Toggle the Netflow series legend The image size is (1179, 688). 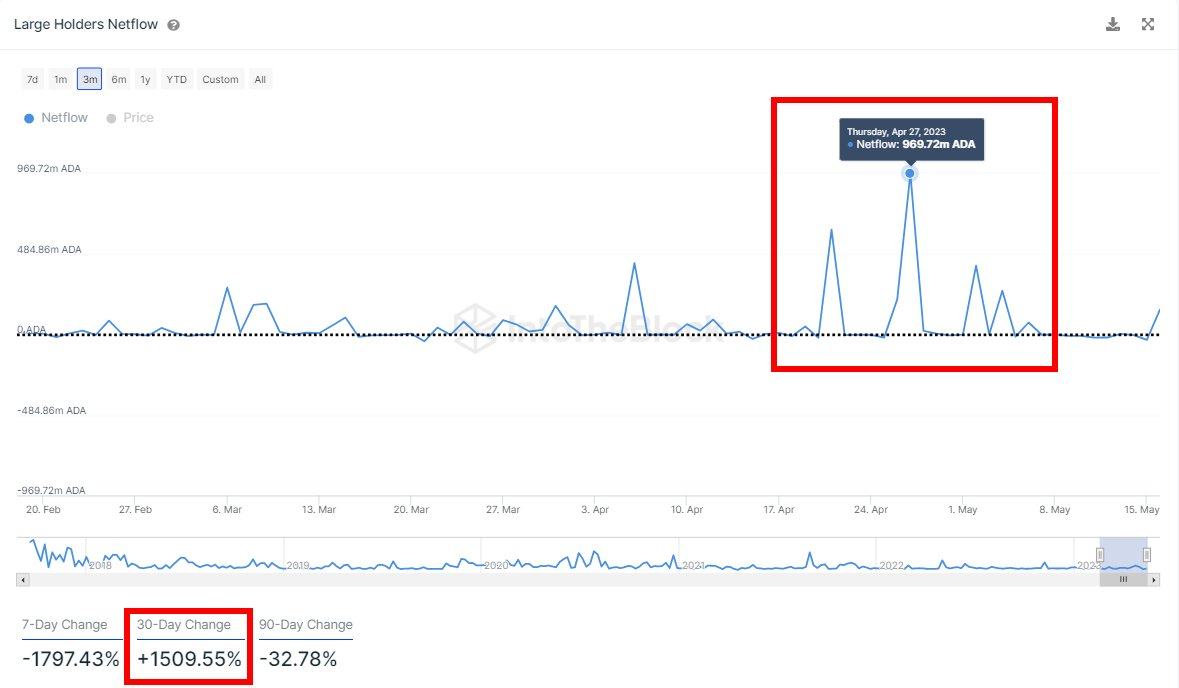[x=56, y=118]
